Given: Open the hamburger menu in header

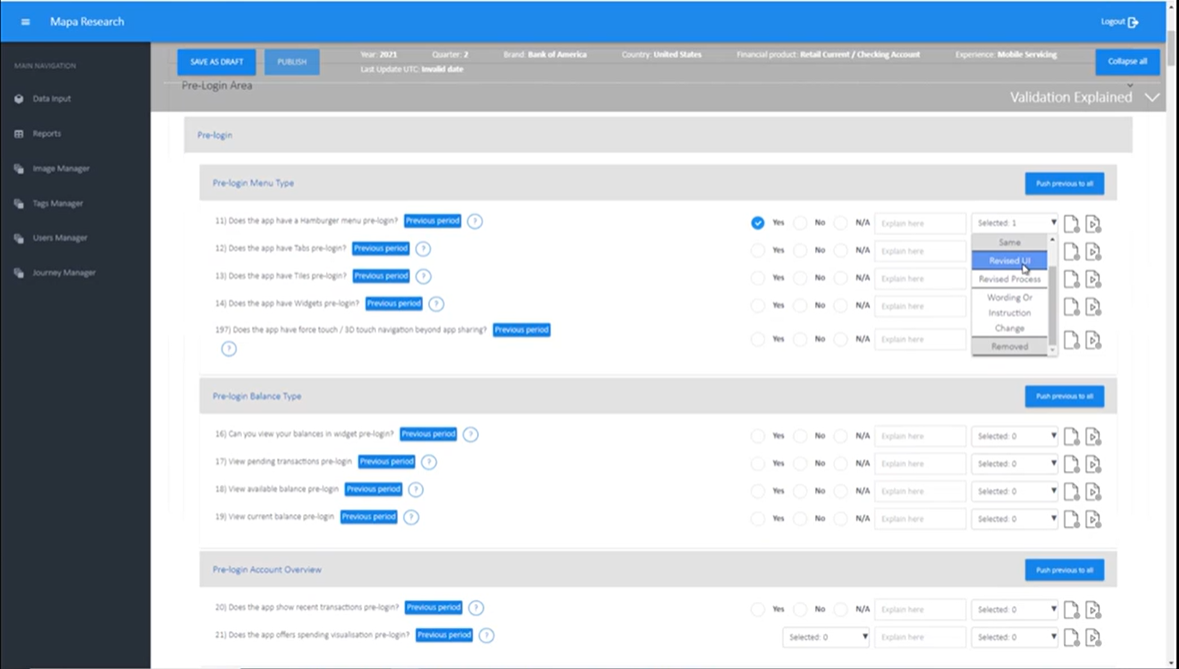Looking at the screenshot, I should click(x=26, y=22).
